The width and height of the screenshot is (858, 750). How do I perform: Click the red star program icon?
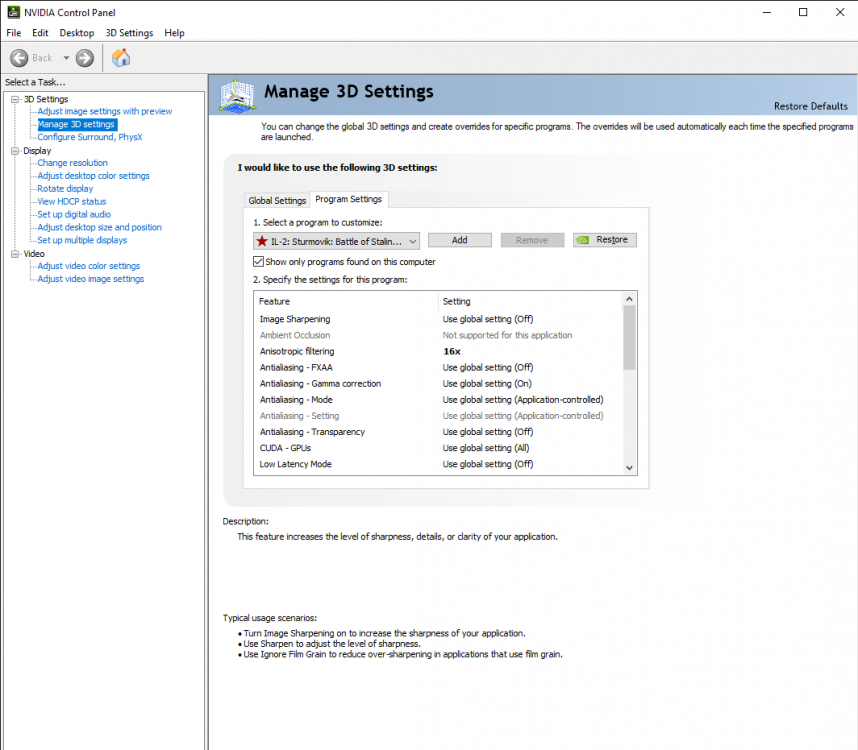coord(262,241)
